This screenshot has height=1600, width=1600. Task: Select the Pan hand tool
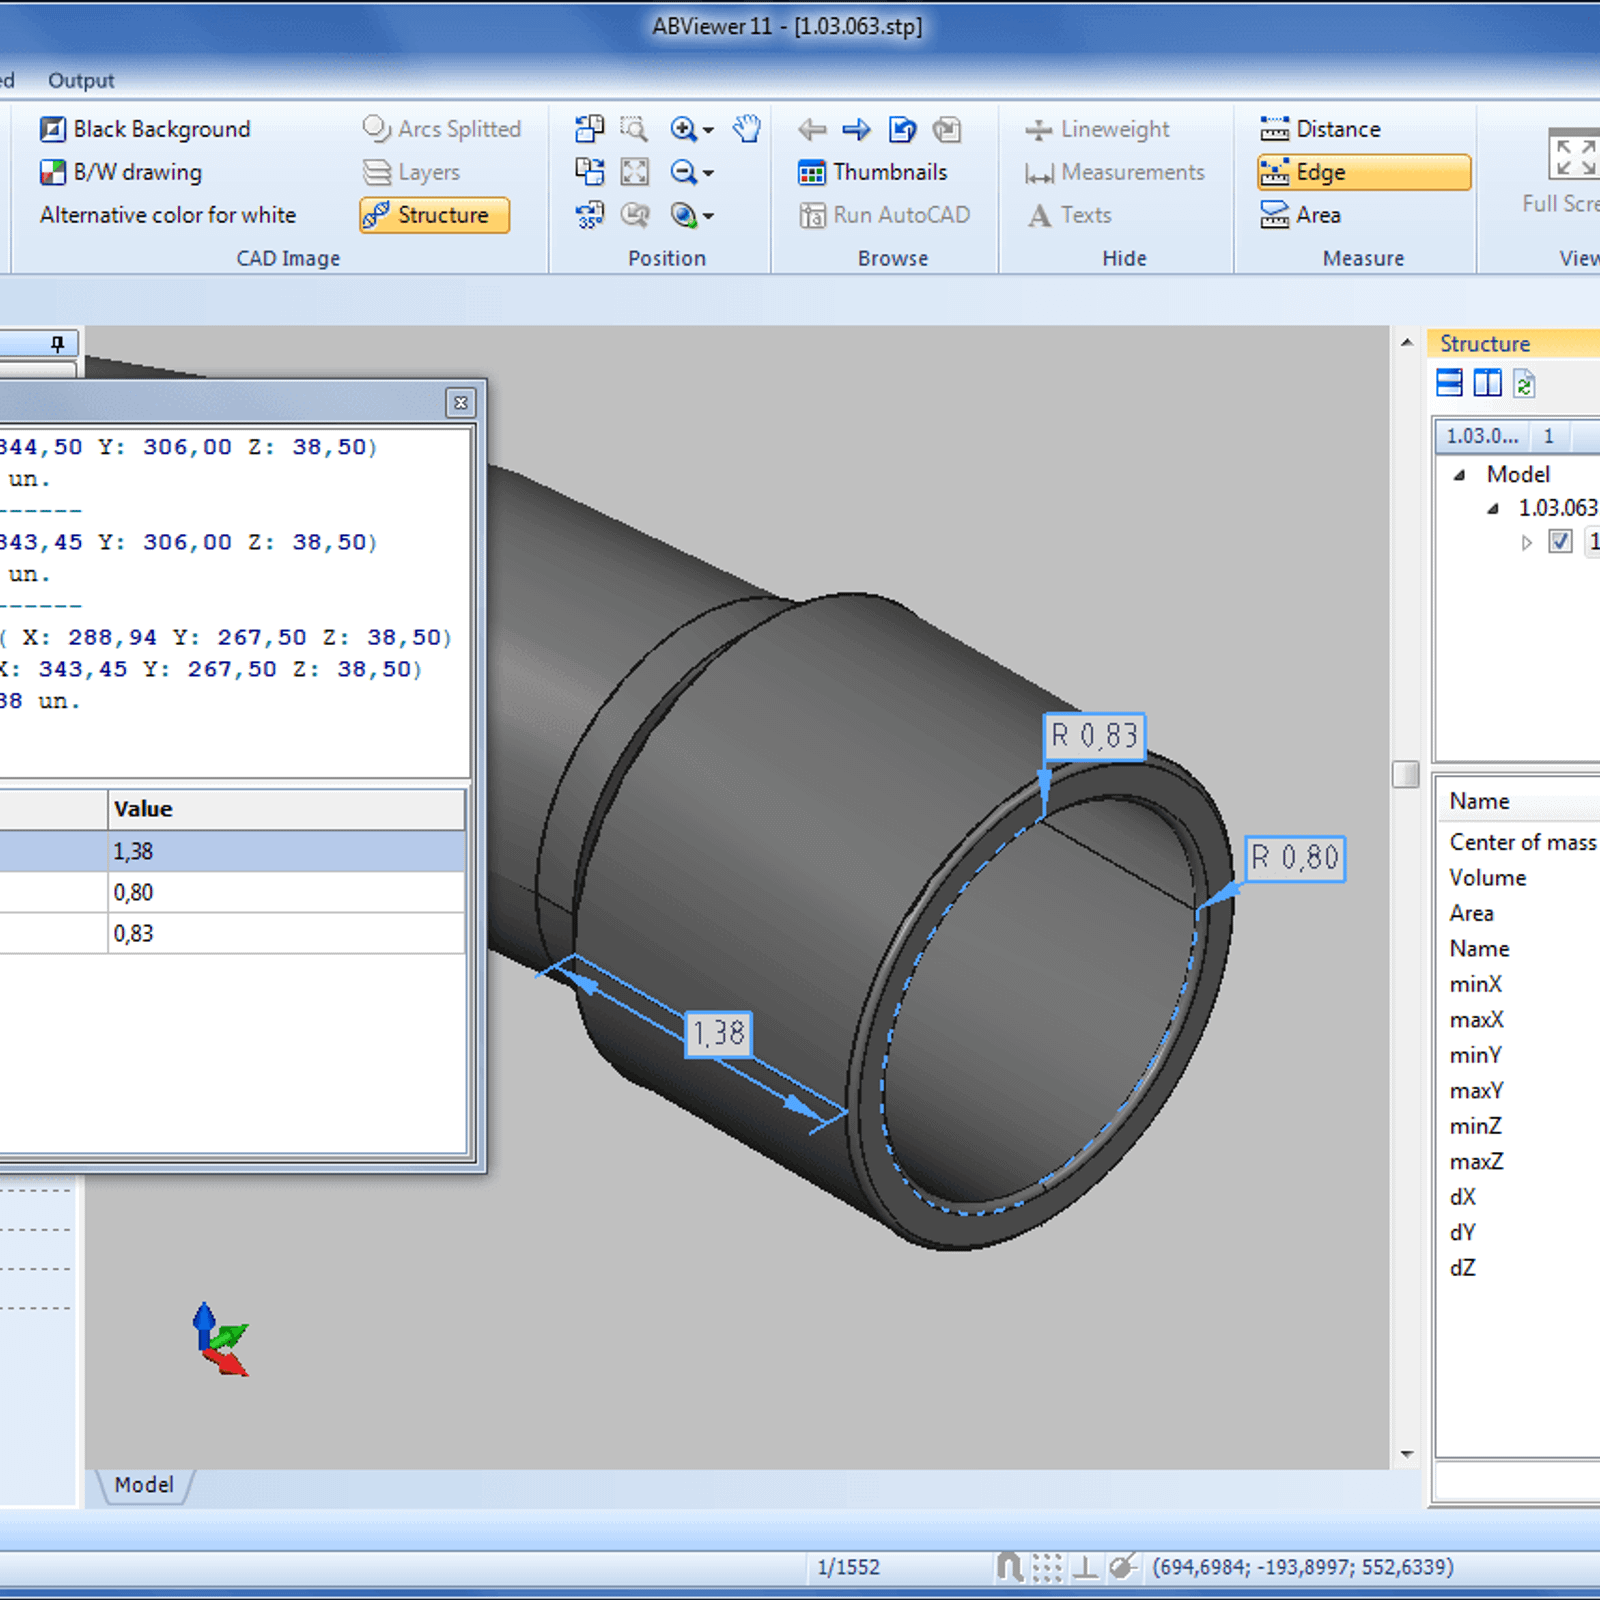pos(746,129)
